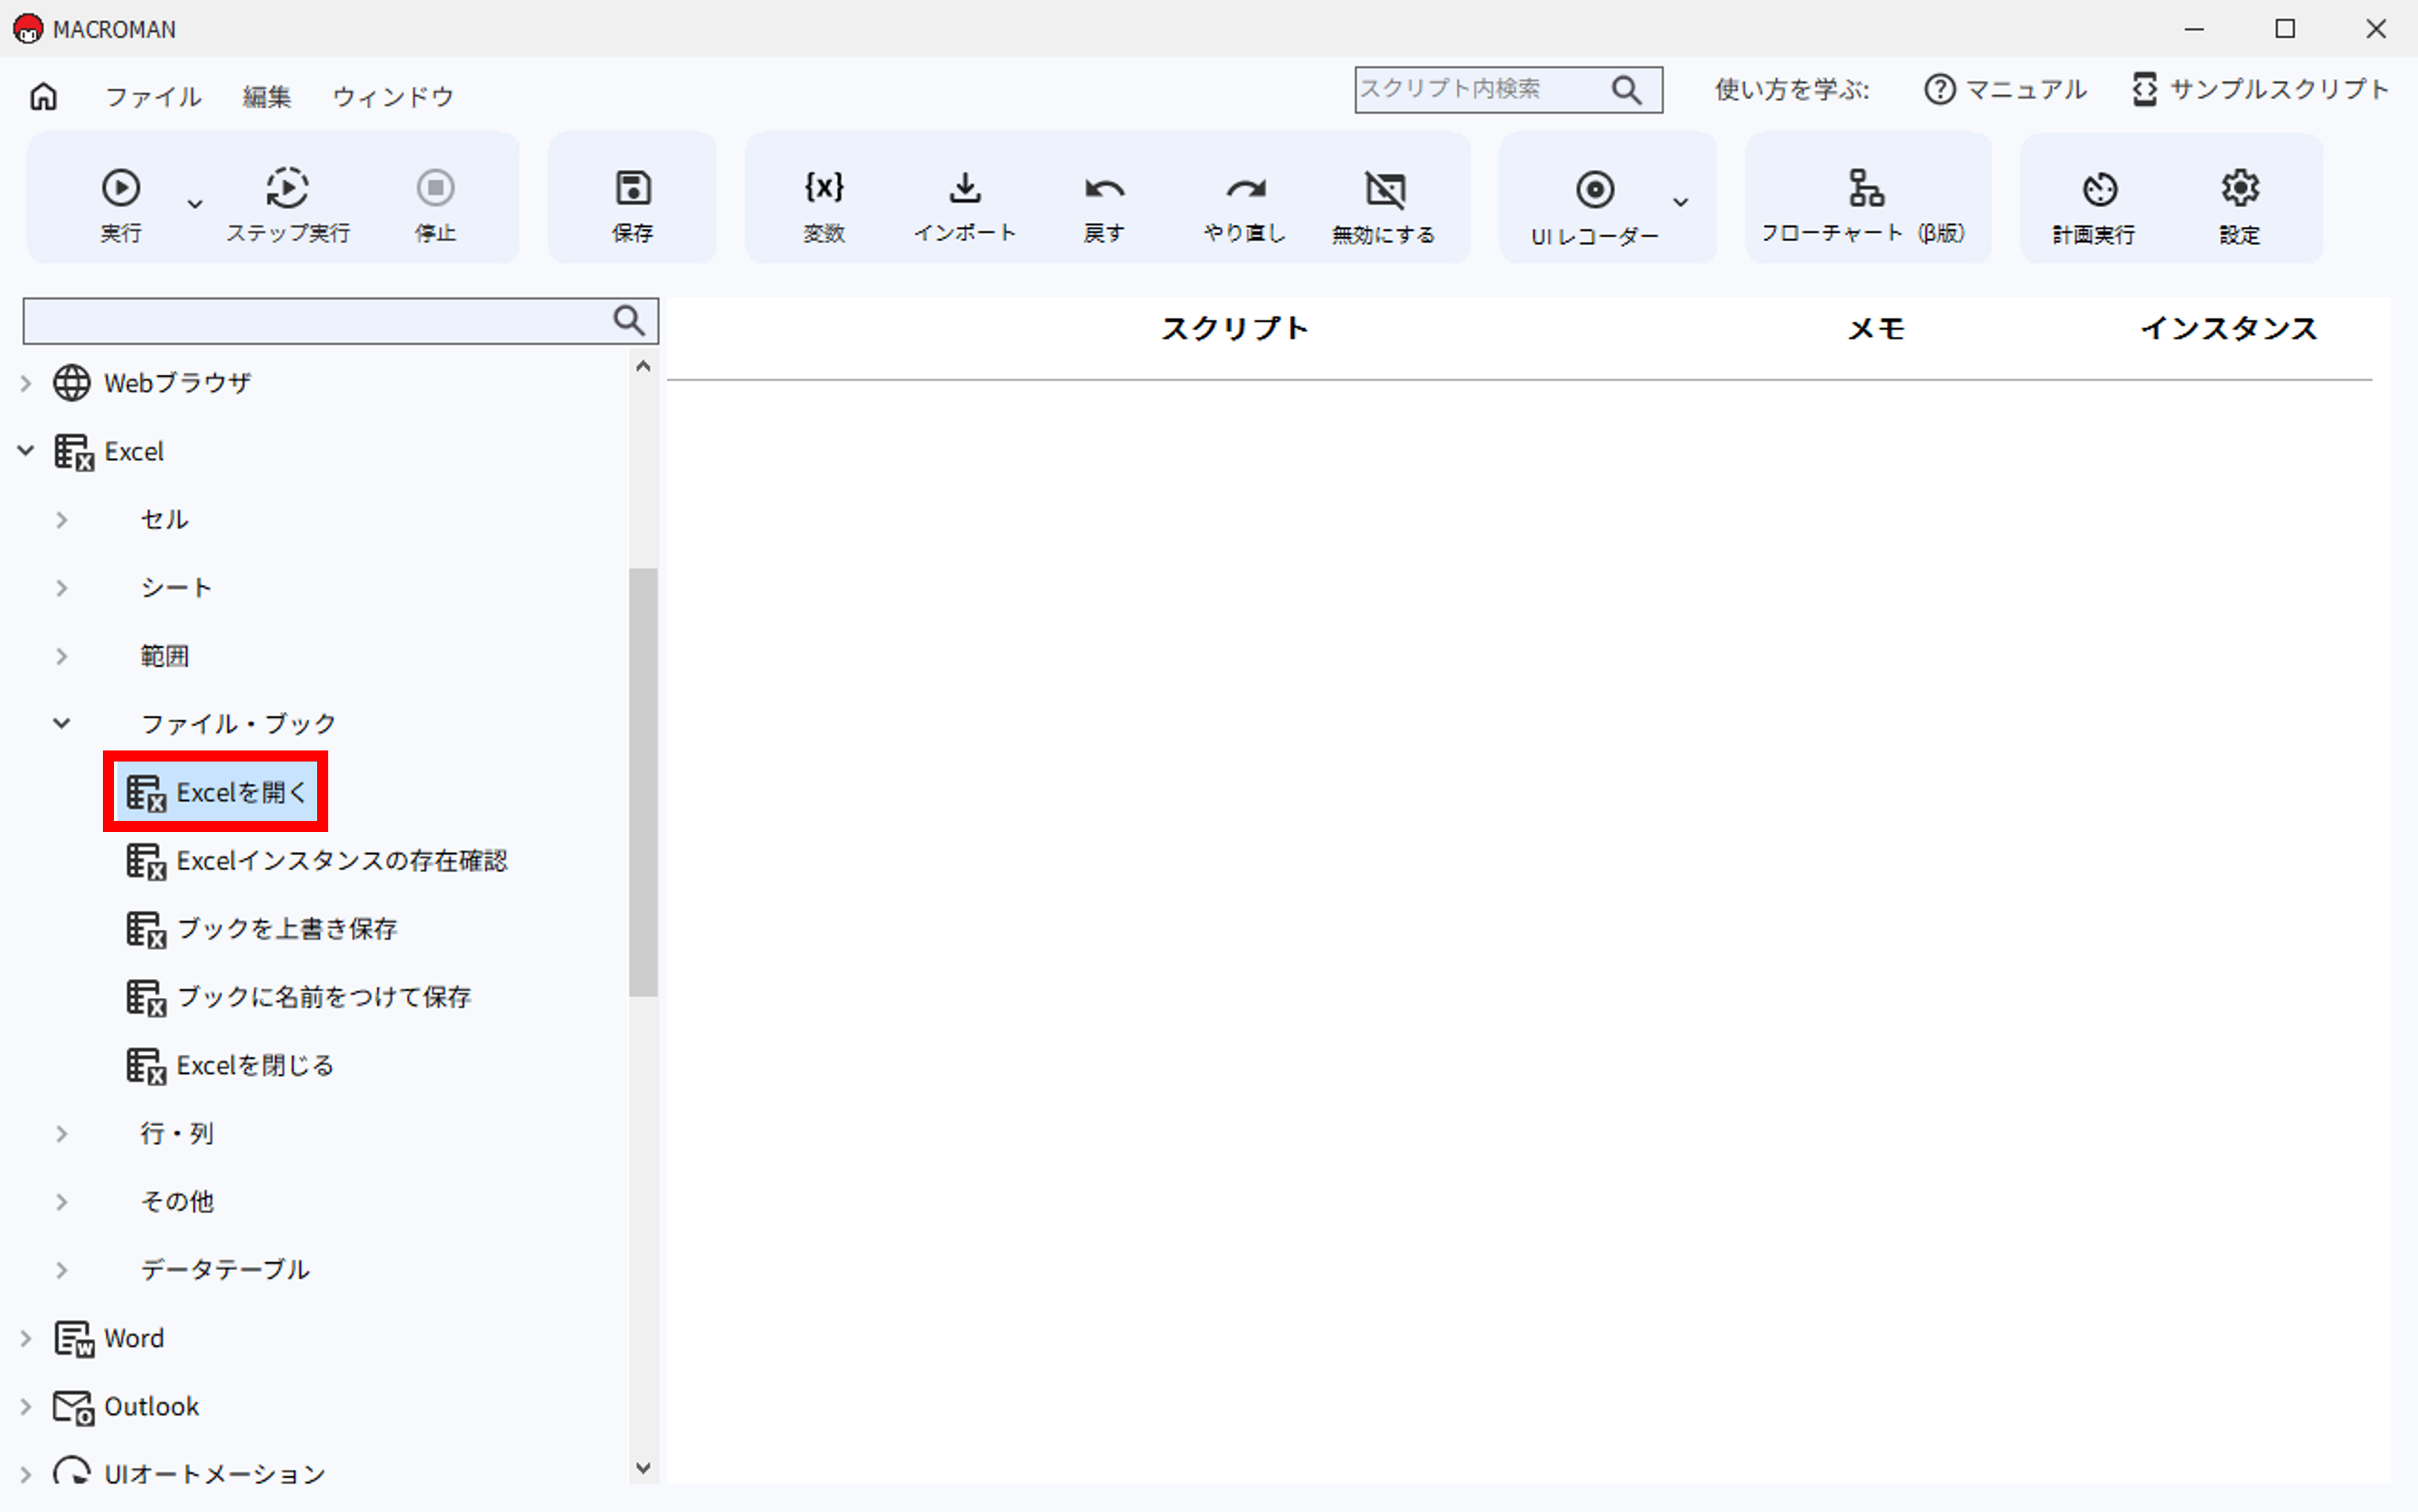
Task: Expand the データテーブル subcategory
Action: tap(61, 1270)
